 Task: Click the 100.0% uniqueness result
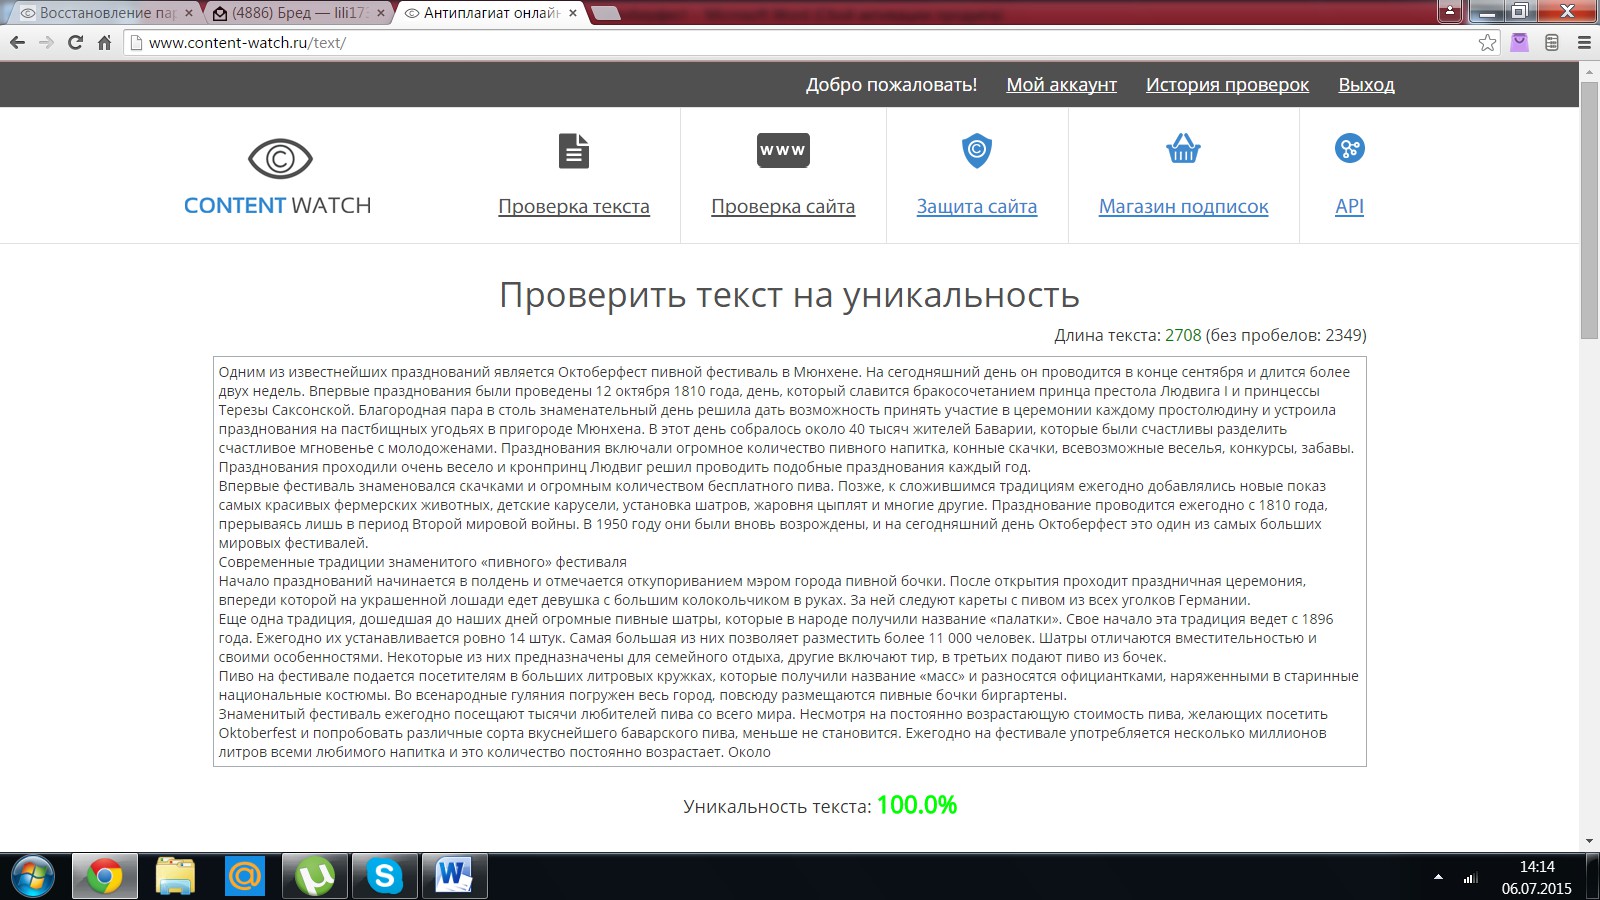pos(917,805)
